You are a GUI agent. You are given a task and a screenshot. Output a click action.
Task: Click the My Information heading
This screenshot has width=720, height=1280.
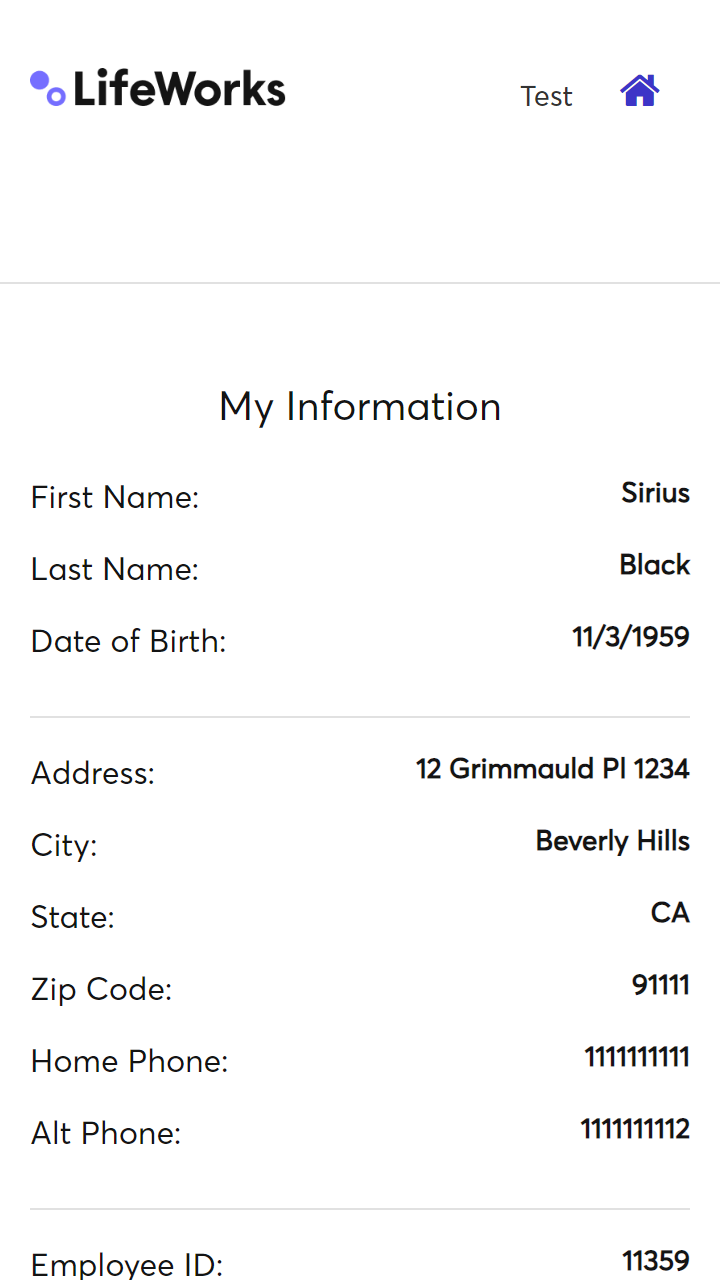tap(360, 407)
